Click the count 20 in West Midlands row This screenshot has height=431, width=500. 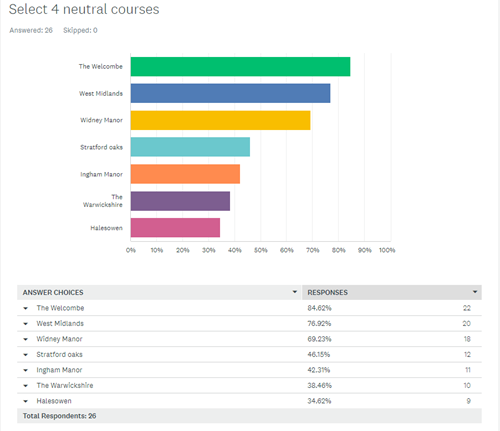pos(467,323)
